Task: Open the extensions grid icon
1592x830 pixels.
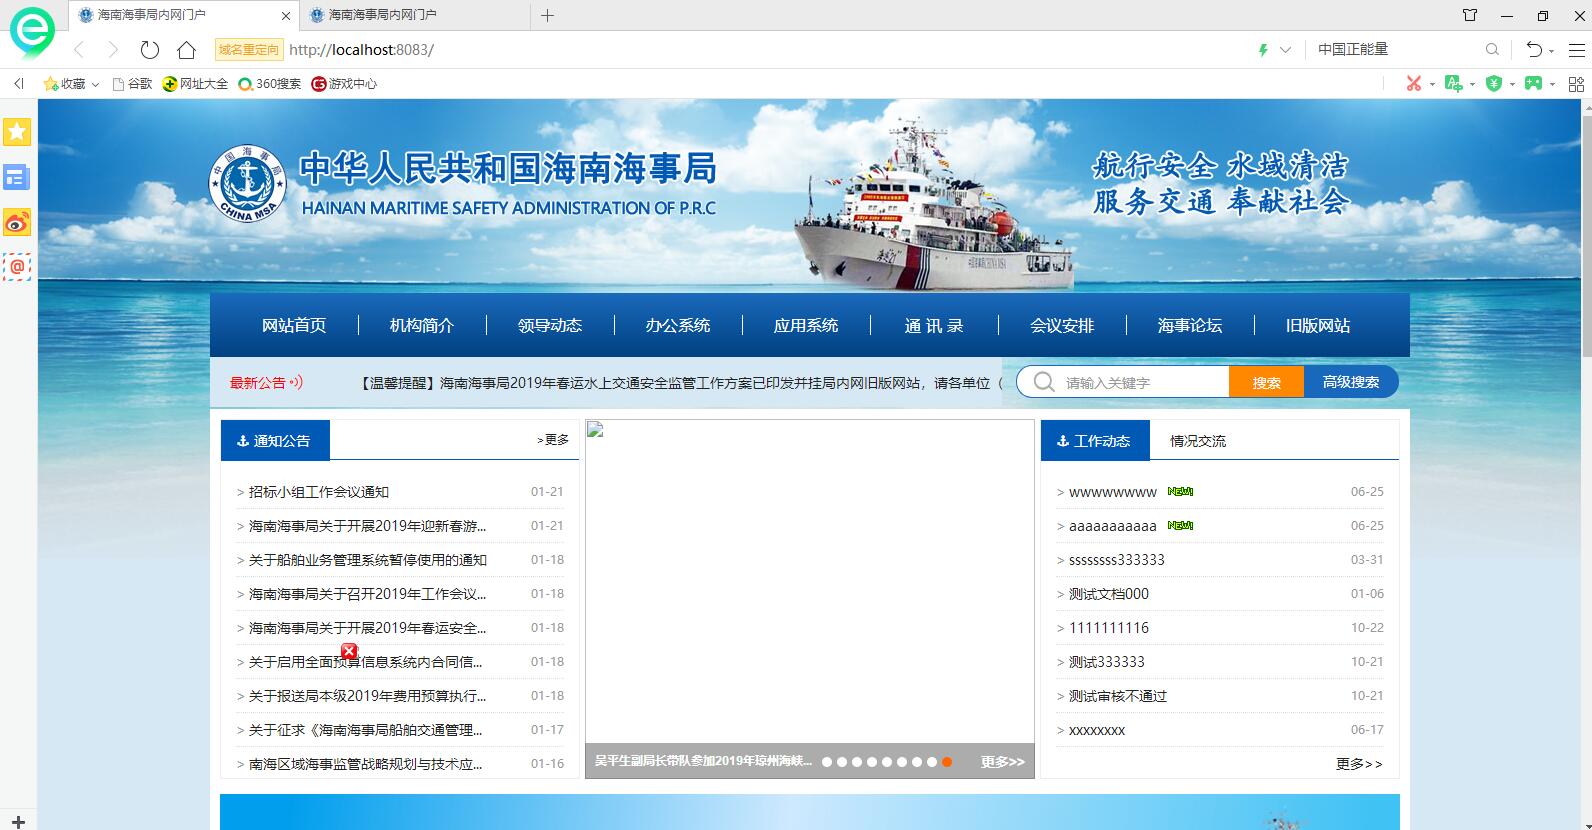Action: [x=1576, y=84]
